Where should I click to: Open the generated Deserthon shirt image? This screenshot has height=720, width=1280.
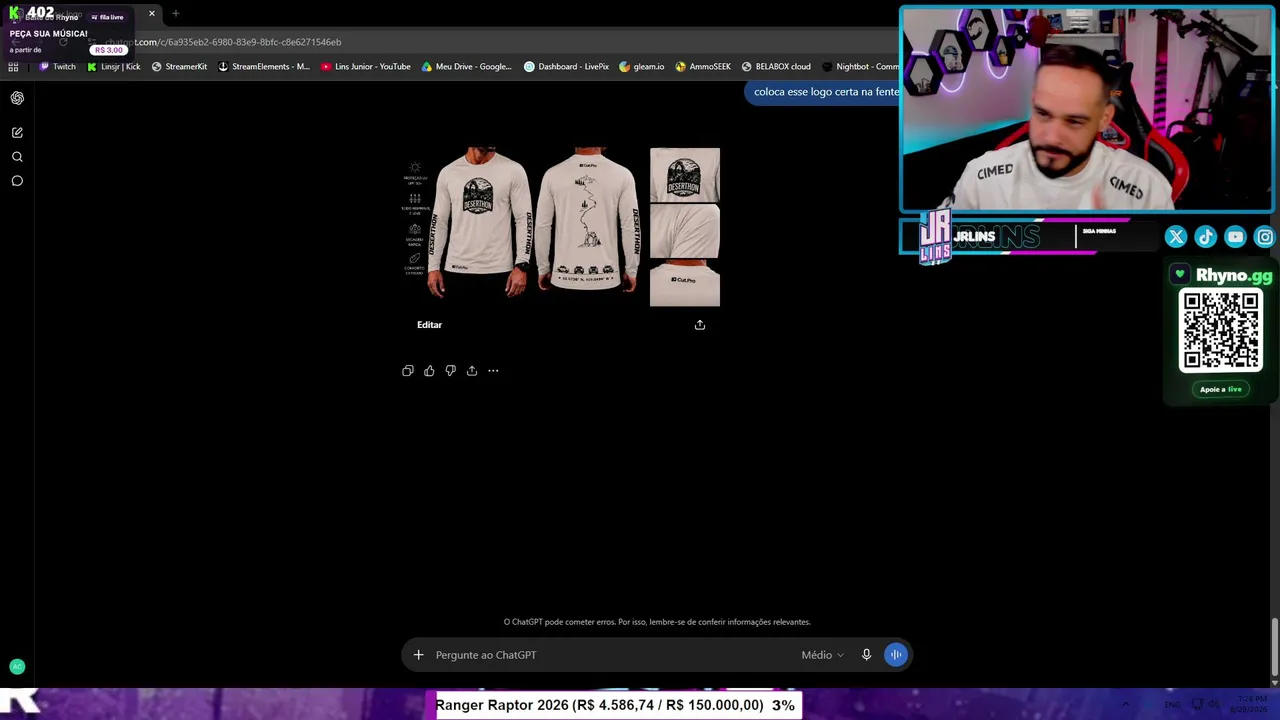tap(561, 226)
